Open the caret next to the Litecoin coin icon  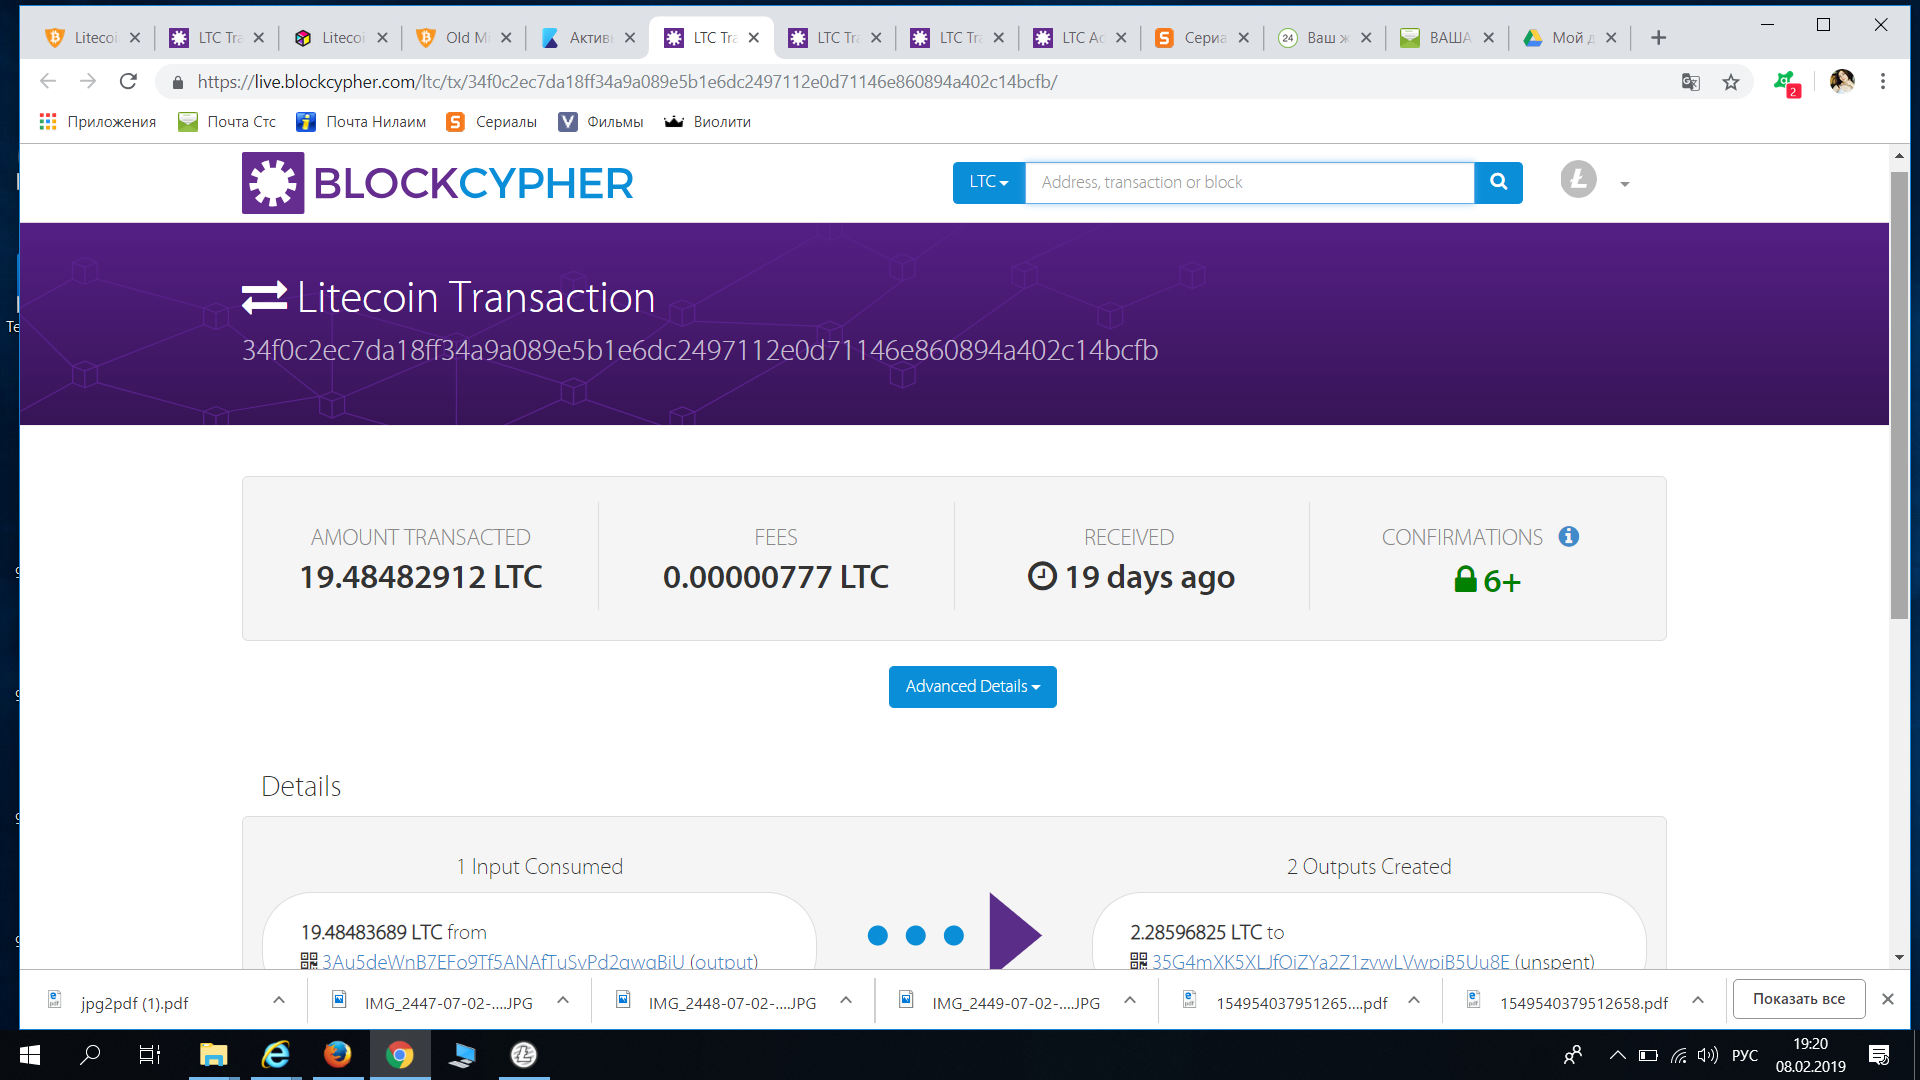click(x=1625, y=184)
